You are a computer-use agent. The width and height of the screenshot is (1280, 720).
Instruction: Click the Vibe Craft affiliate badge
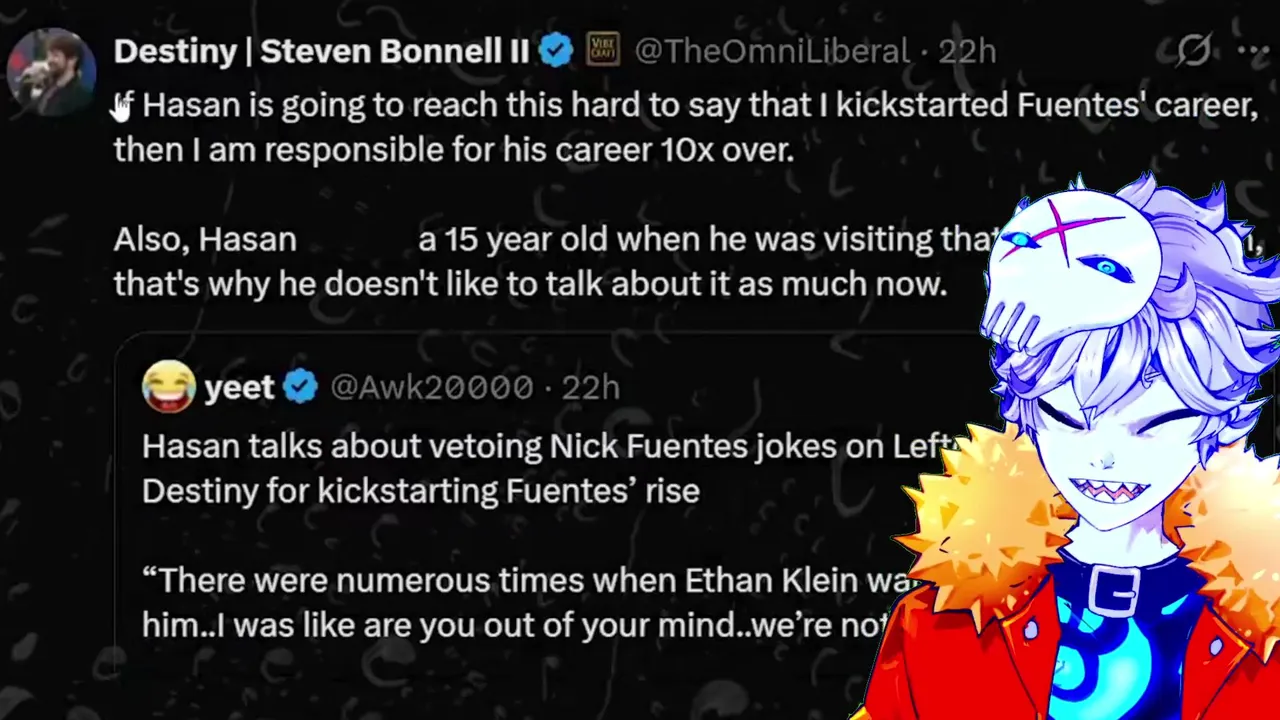tap(602, 50)
